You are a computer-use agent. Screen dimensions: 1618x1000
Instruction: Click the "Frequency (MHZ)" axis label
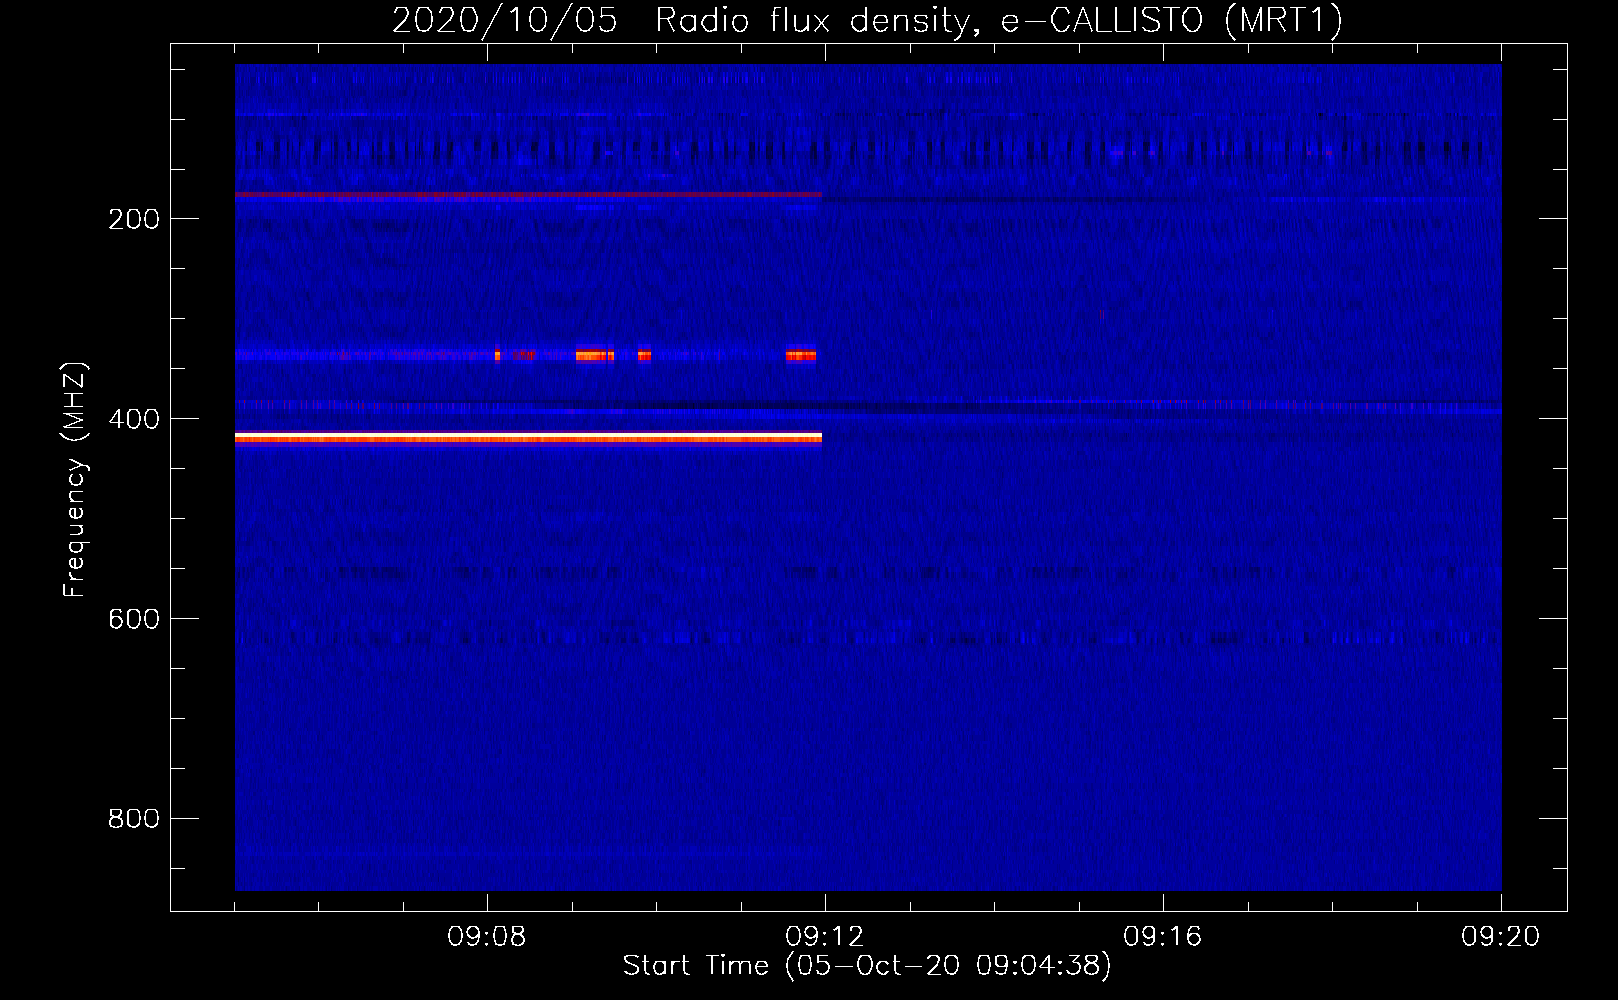point(75,479)
